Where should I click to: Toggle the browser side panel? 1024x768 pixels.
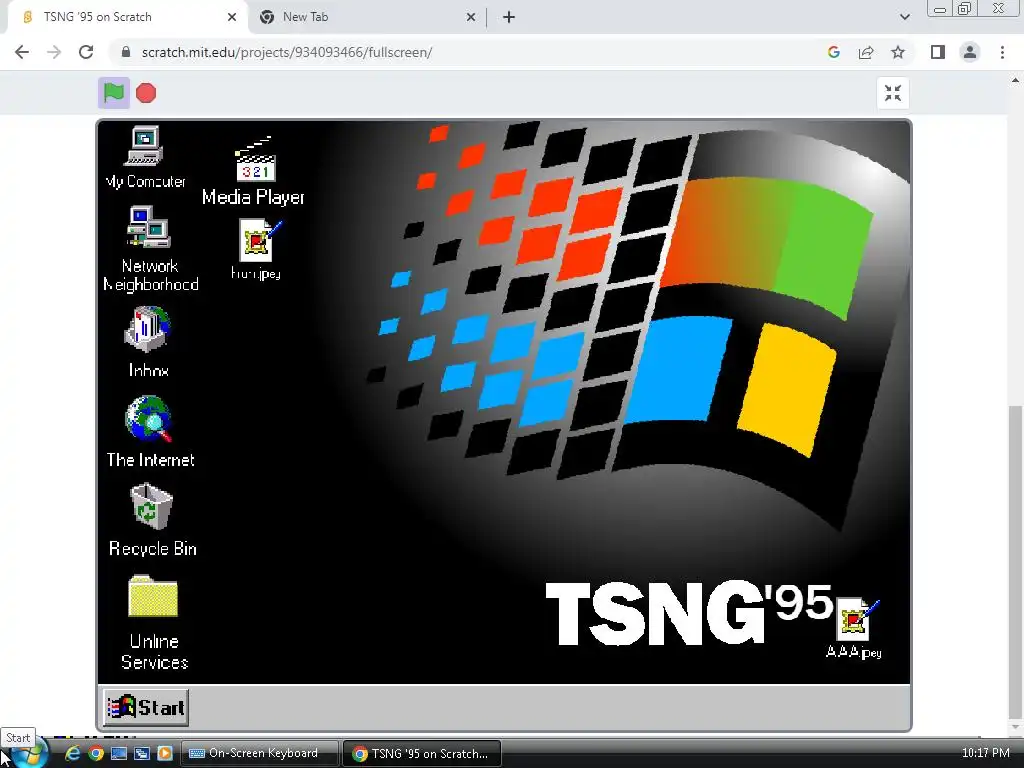tap(938, 52)
